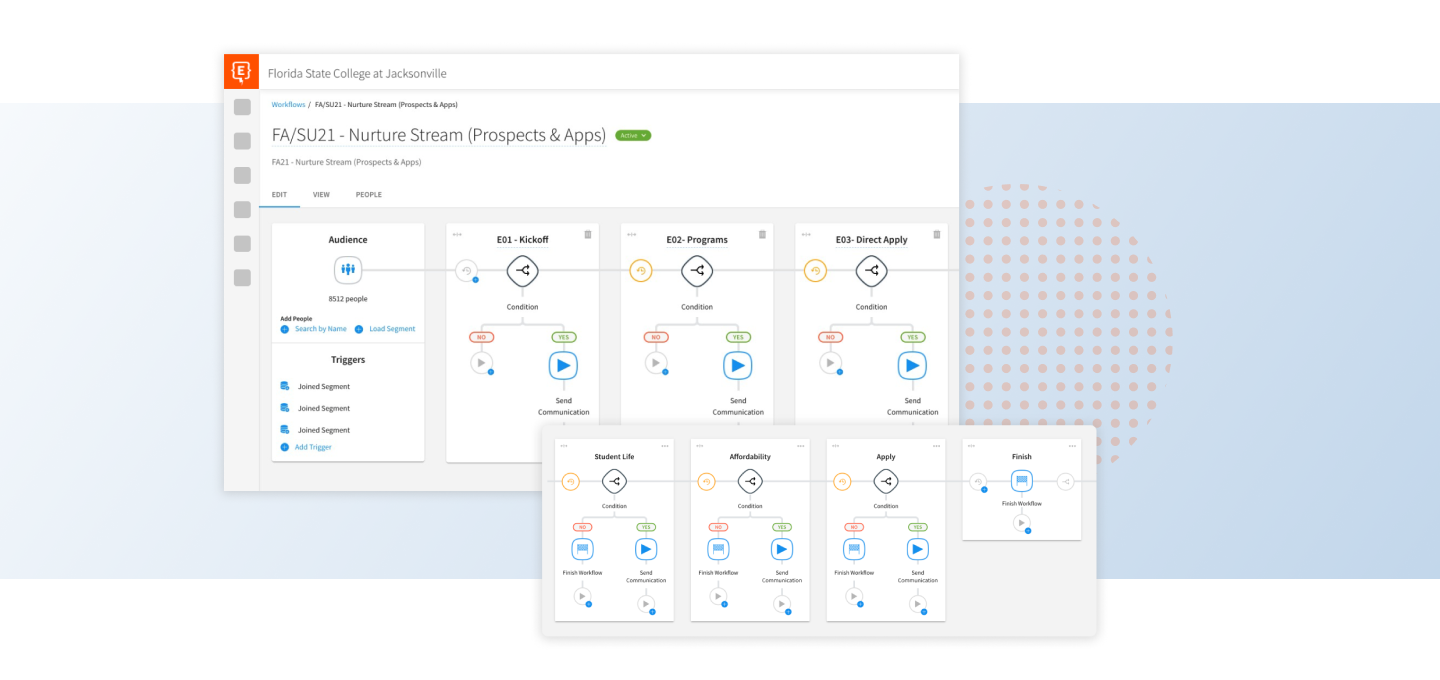Add action below Finish Workflow in Apply card

tap(854, 597)
